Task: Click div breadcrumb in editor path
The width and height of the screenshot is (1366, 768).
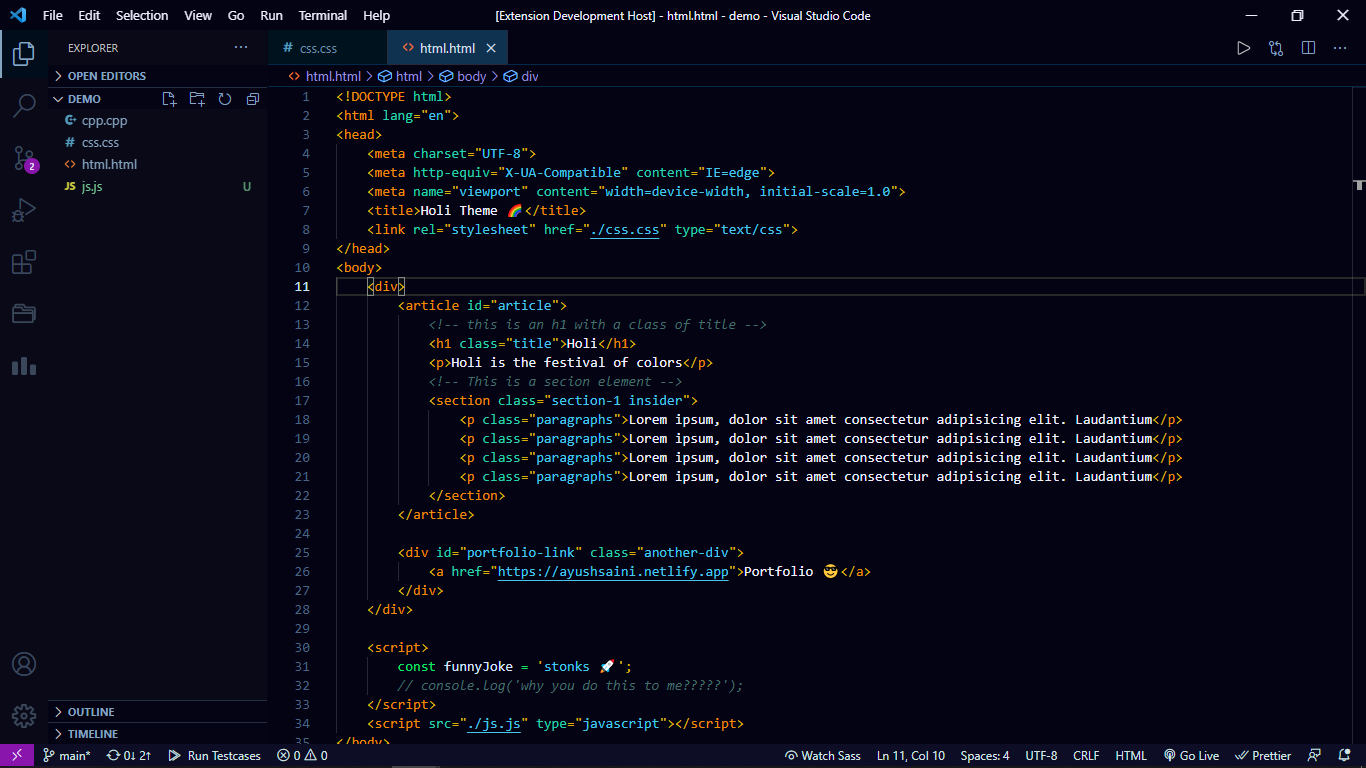Action: click(x=521, y=76)
